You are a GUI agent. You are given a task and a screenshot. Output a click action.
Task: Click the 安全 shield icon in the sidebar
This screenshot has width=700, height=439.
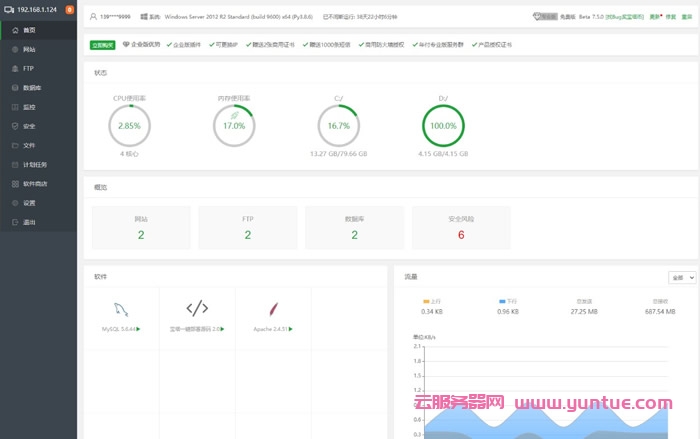(x=15, y=126)
